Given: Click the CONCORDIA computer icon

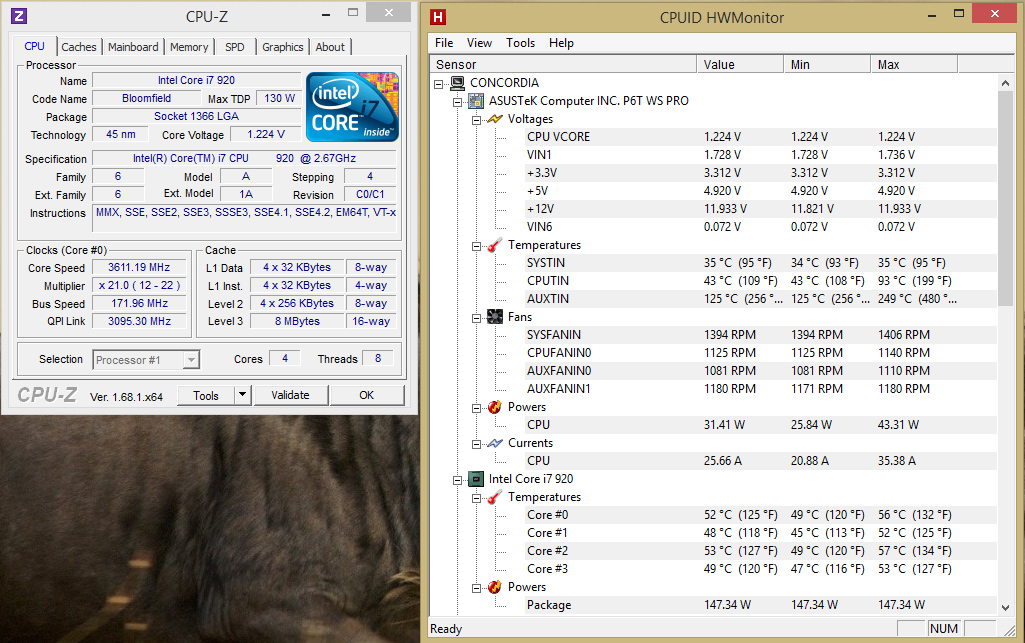Looking at the screenshot, I should tap(458, 83).
